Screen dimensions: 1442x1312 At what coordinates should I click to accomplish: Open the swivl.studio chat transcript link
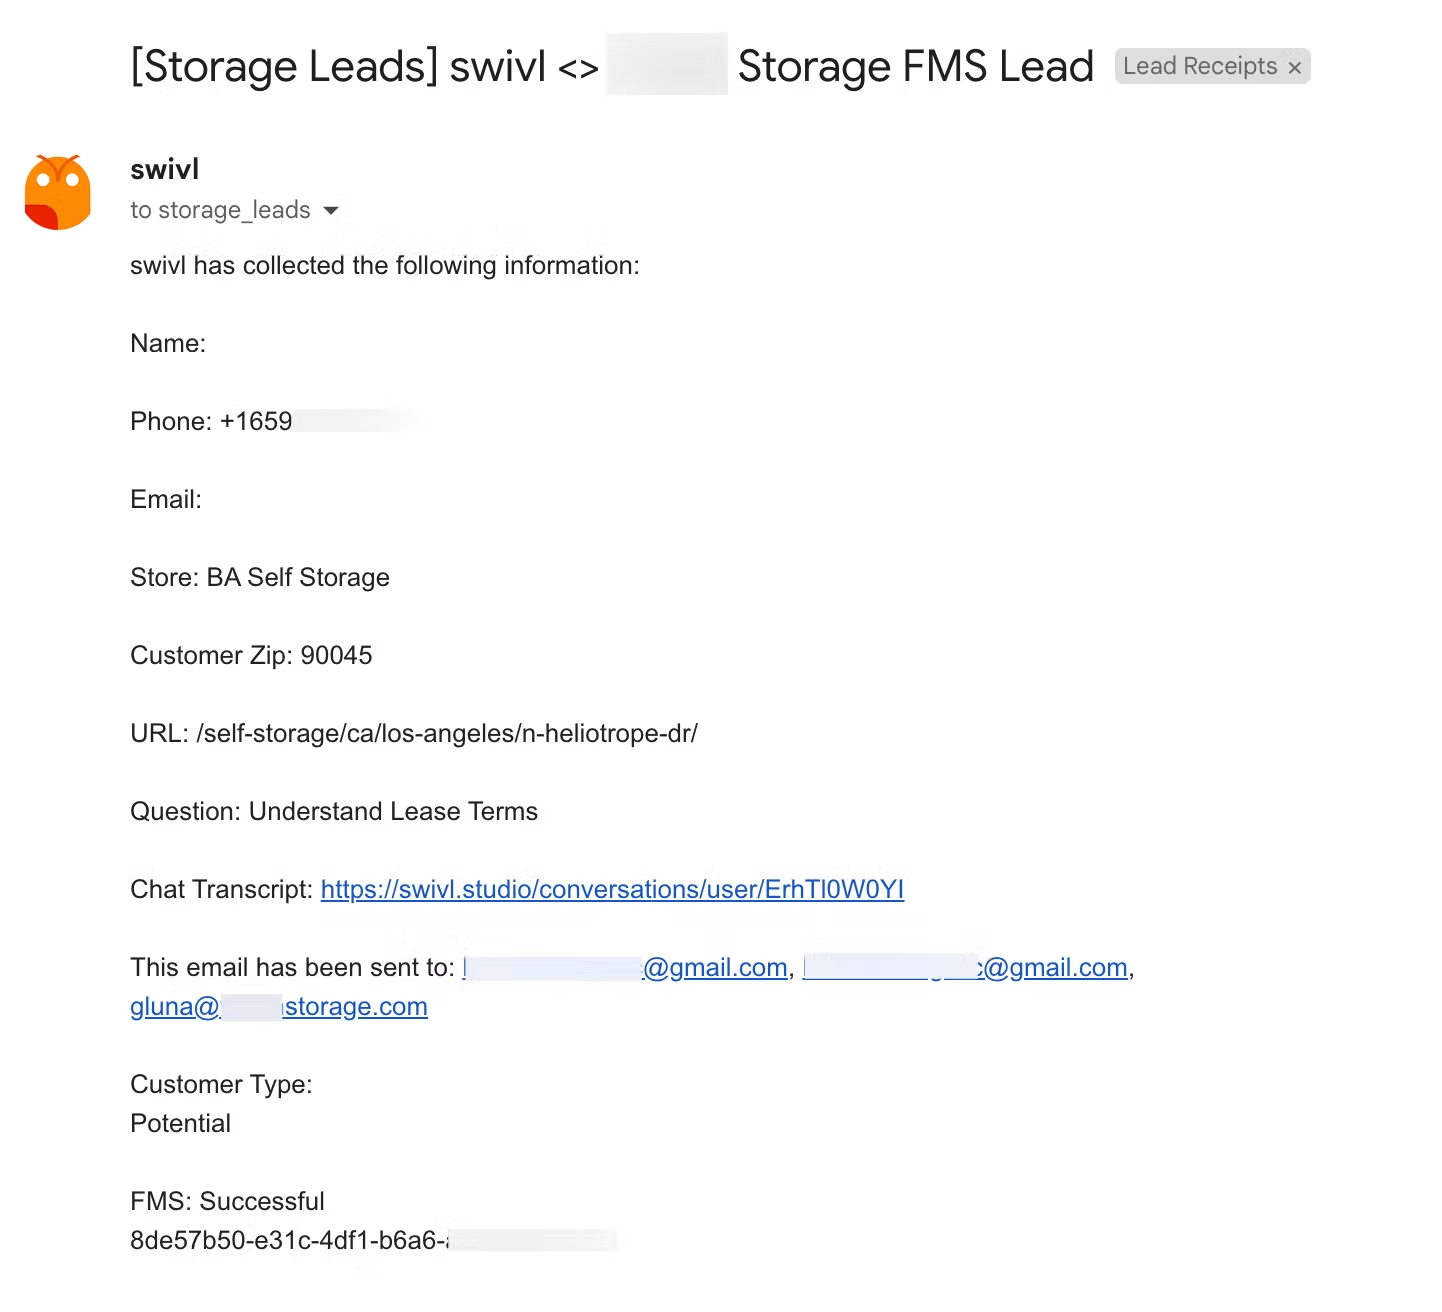(612, 889)
